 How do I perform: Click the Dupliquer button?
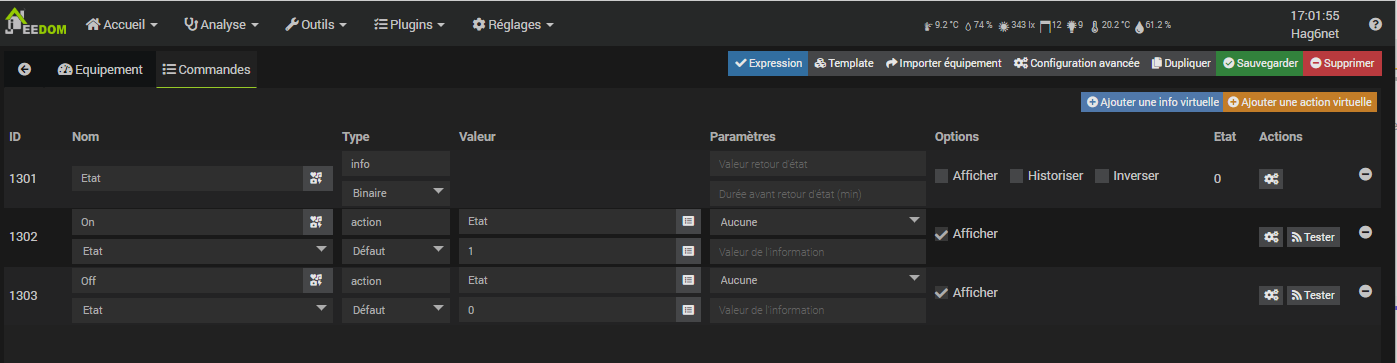click(x=1181, y=63)
